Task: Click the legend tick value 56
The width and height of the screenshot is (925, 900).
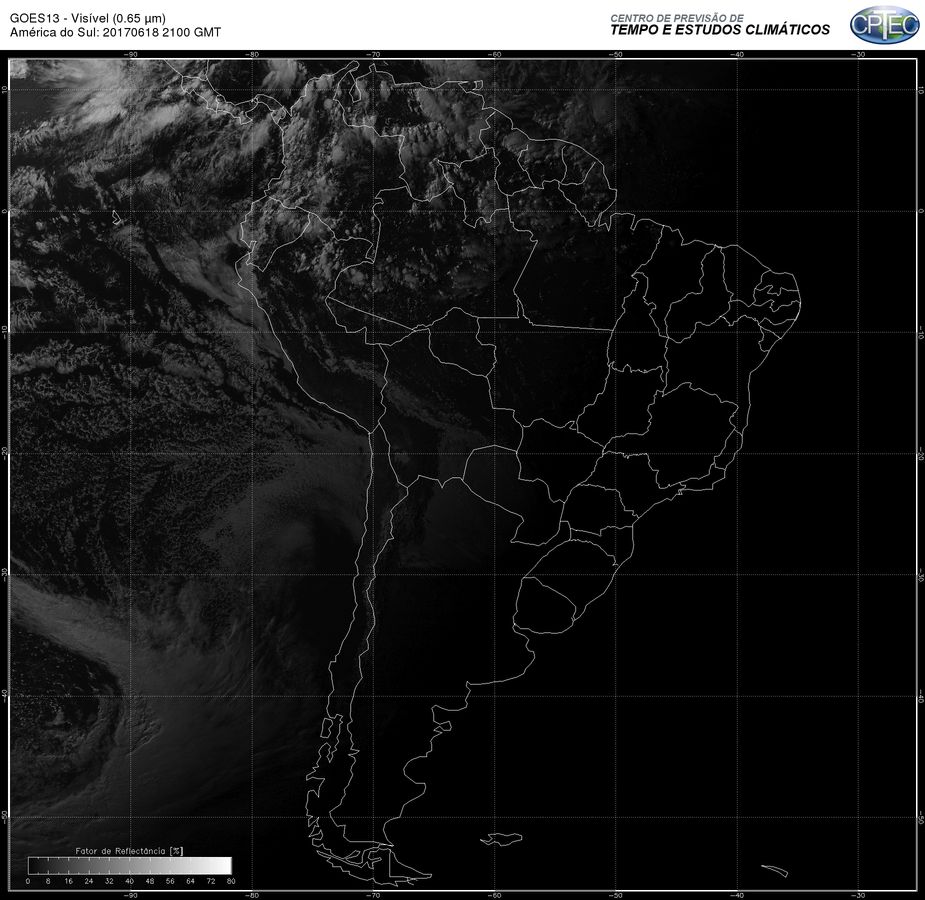Action: tap(170, 881)
